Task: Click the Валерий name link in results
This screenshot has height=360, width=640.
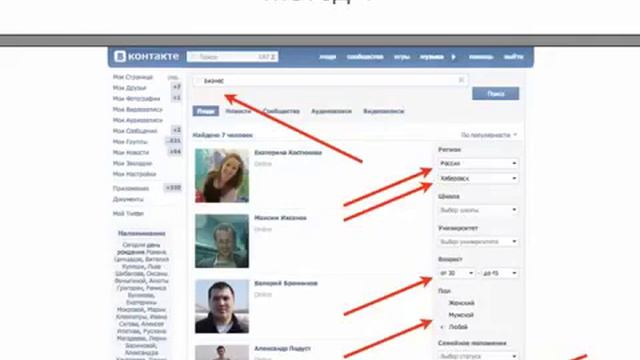Action: [x=286, y=283]
